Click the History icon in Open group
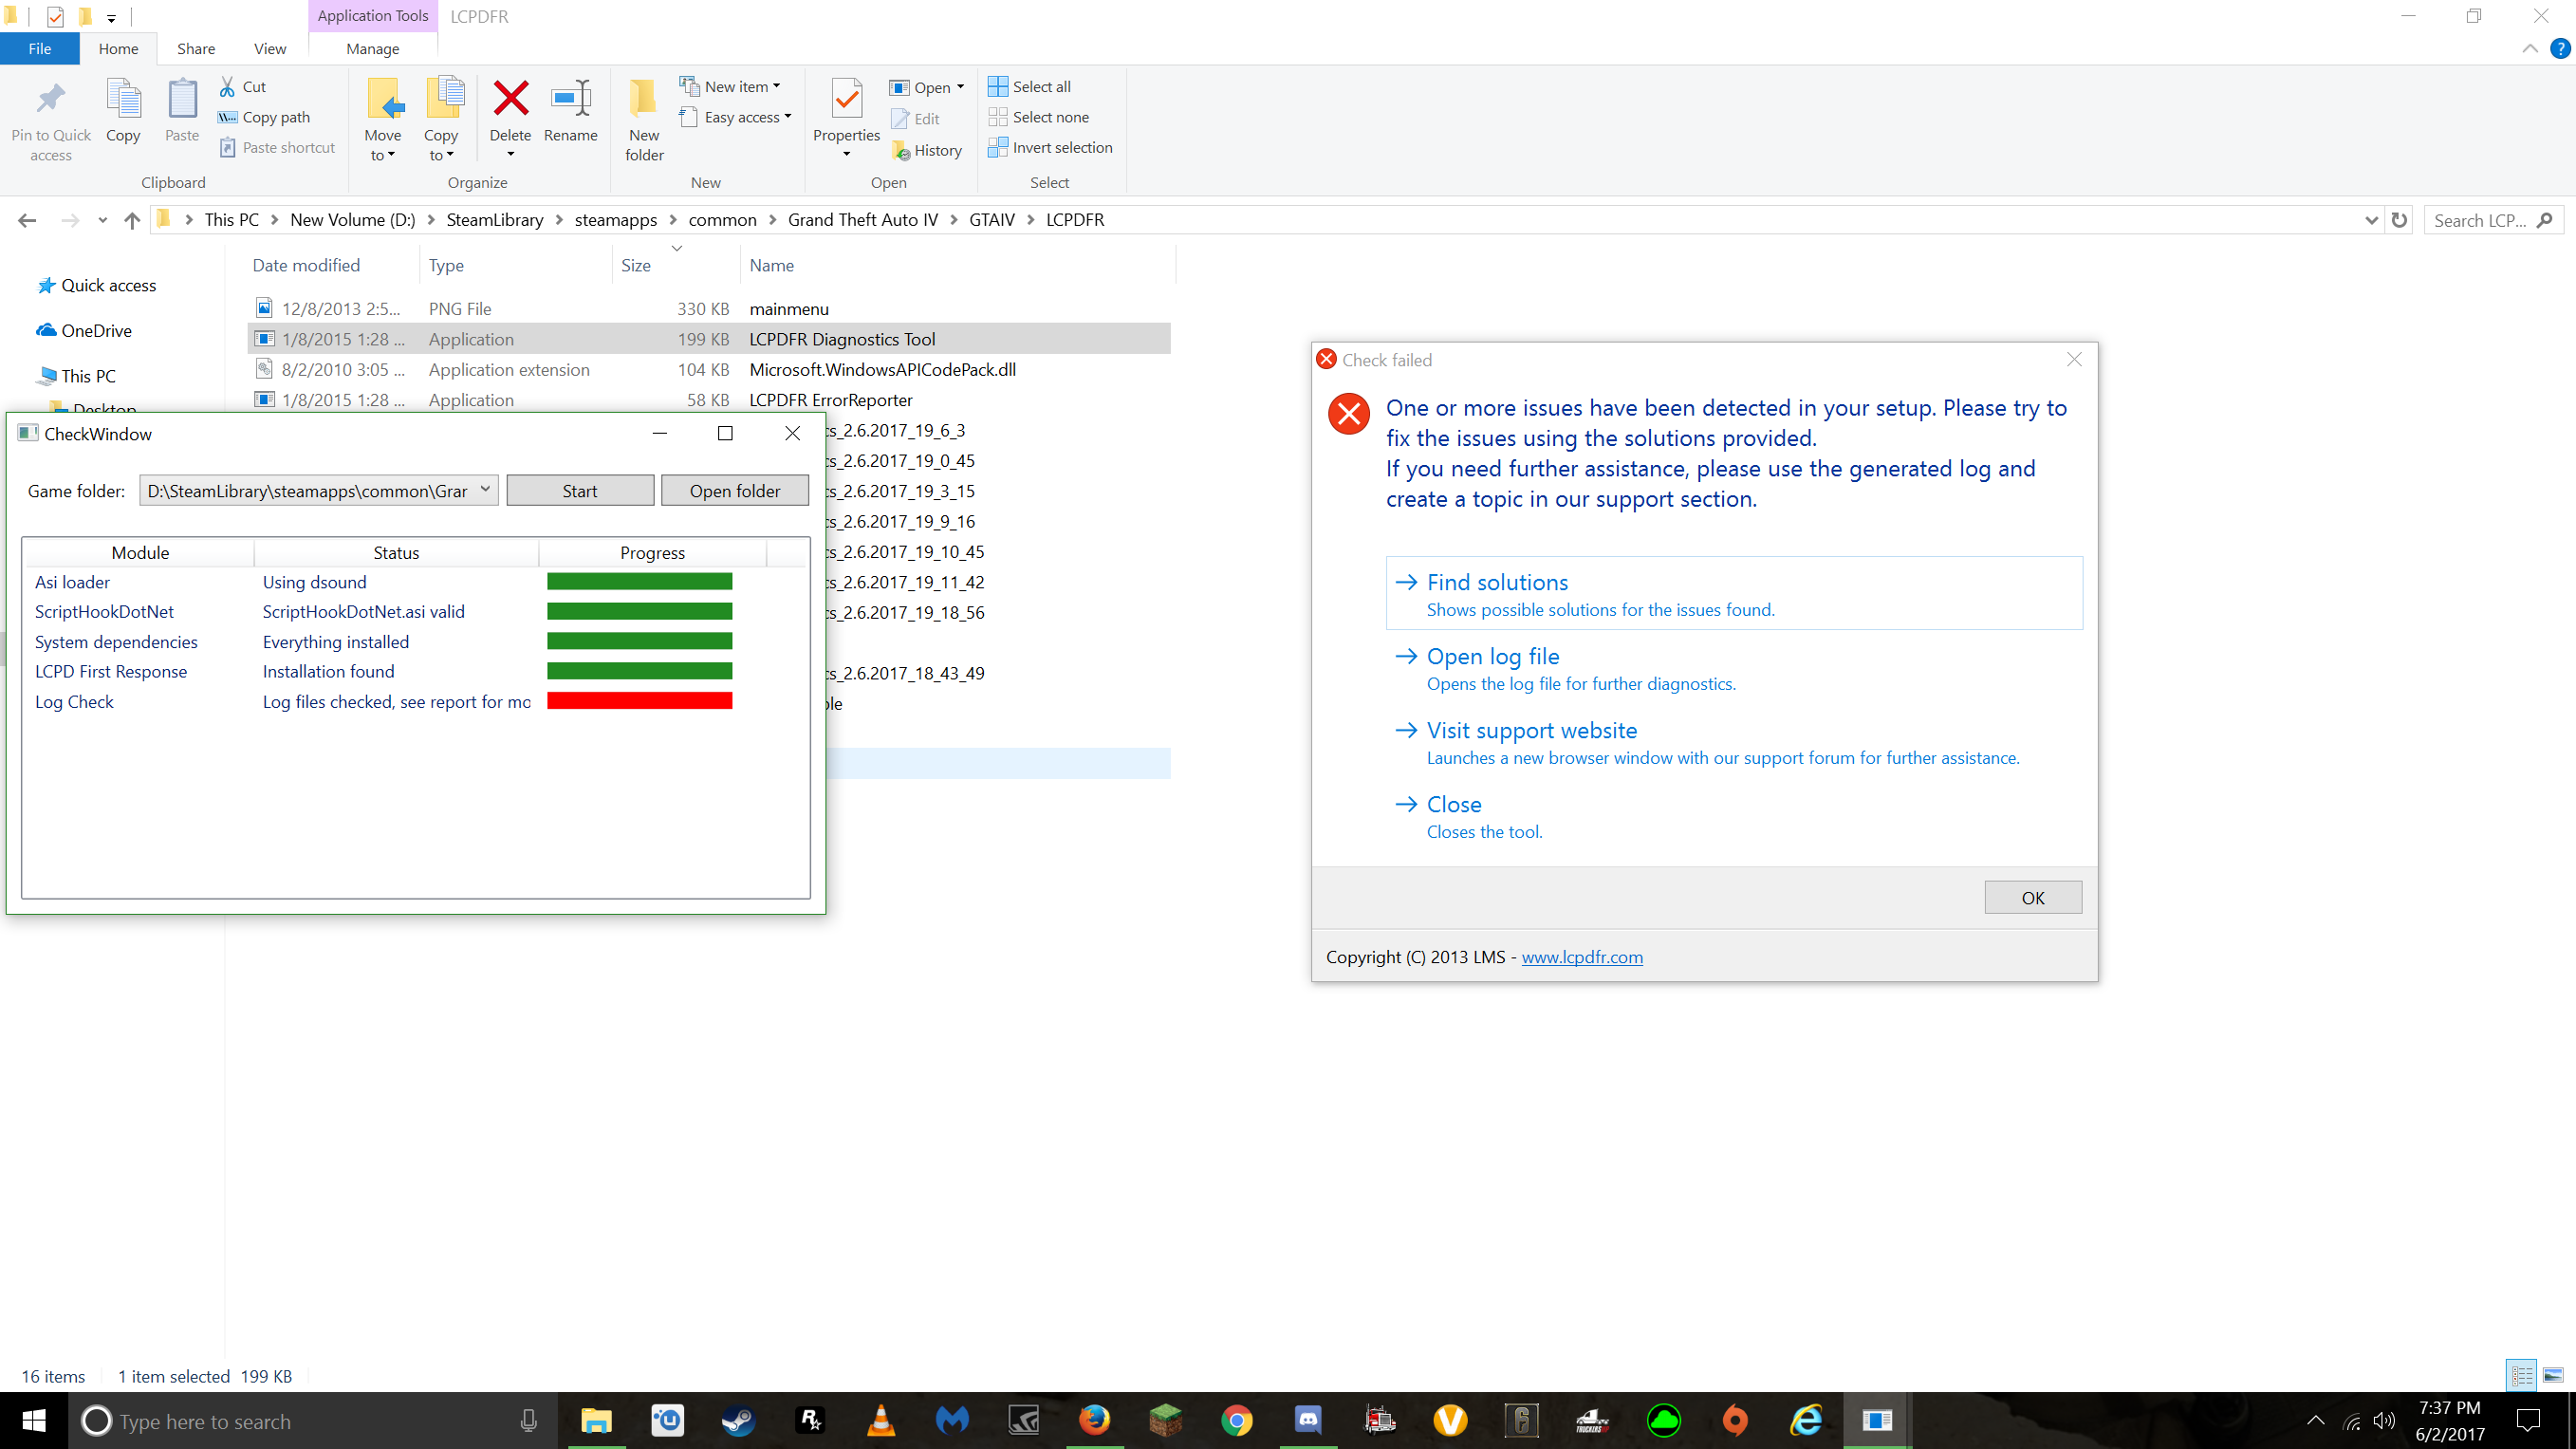This screenshot has height=1449, width=2576. (927, 150)
